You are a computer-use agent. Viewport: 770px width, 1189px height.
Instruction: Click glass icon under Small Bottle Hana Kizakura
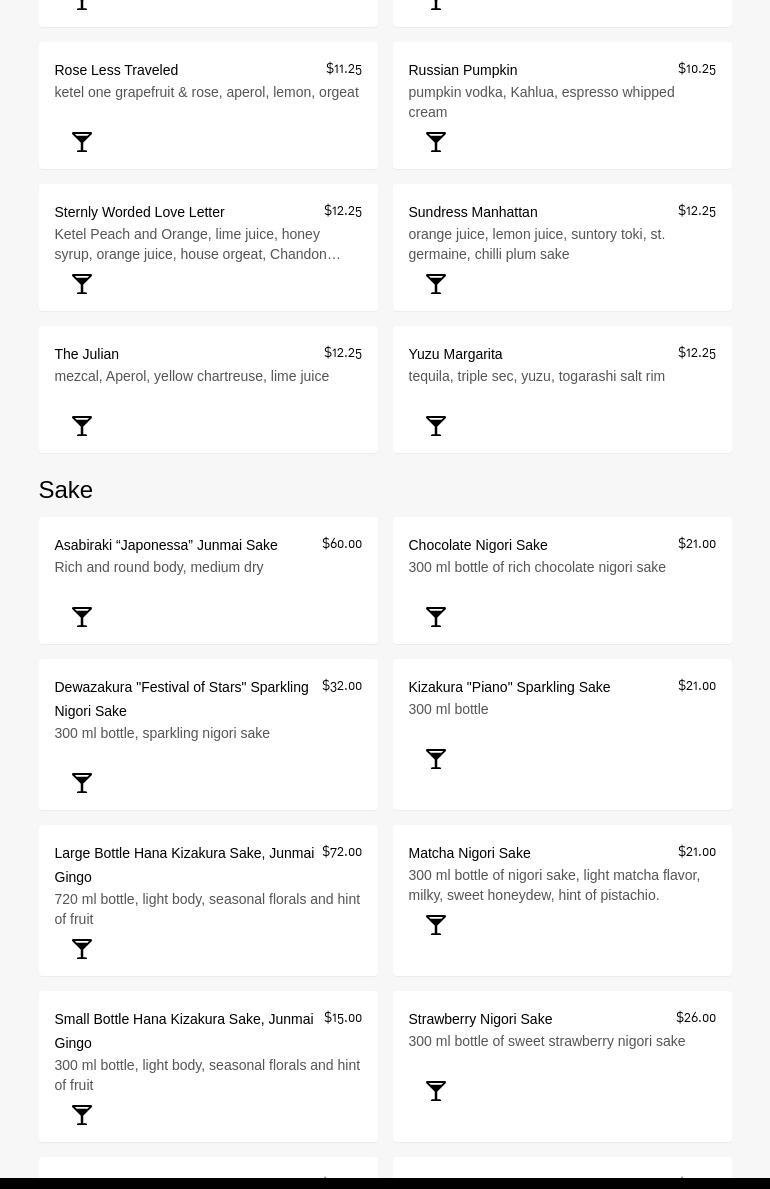tap(82, 1115)
